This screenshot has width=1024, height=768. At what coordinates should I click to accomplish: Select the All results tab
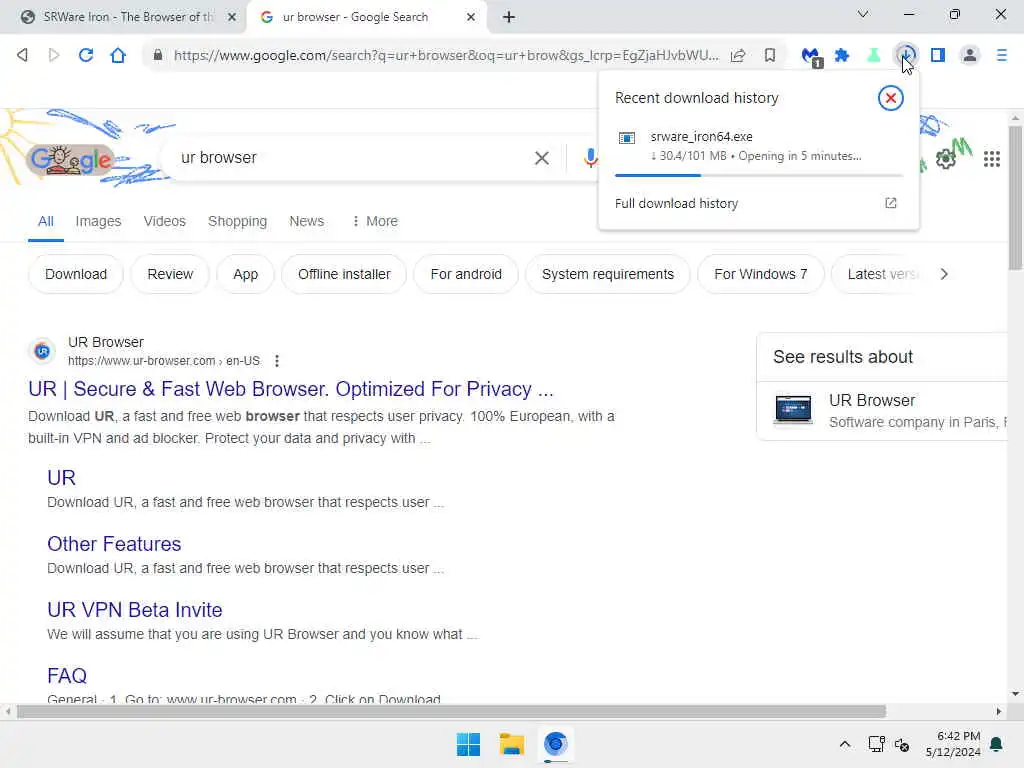pos(46,221)
